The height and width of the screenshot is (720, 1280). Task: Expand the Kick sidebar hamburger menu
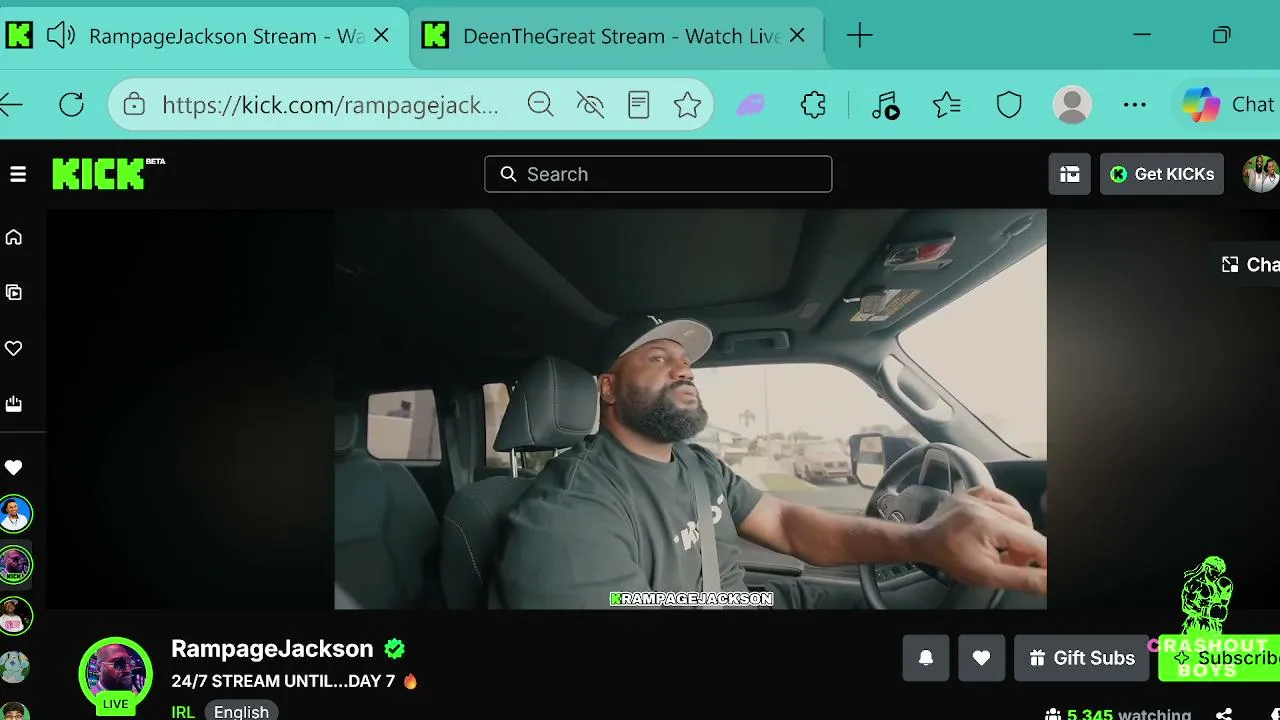[18, 174]
